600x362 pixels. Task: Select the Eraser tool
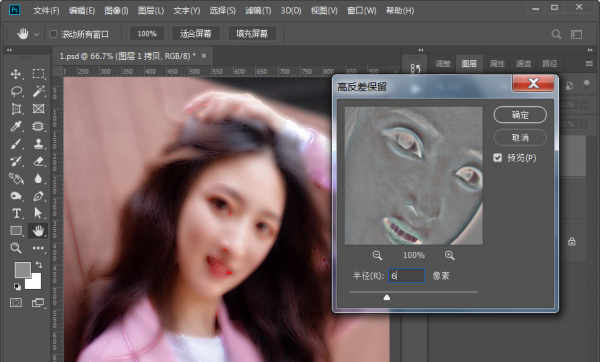[x=38, y=161]
